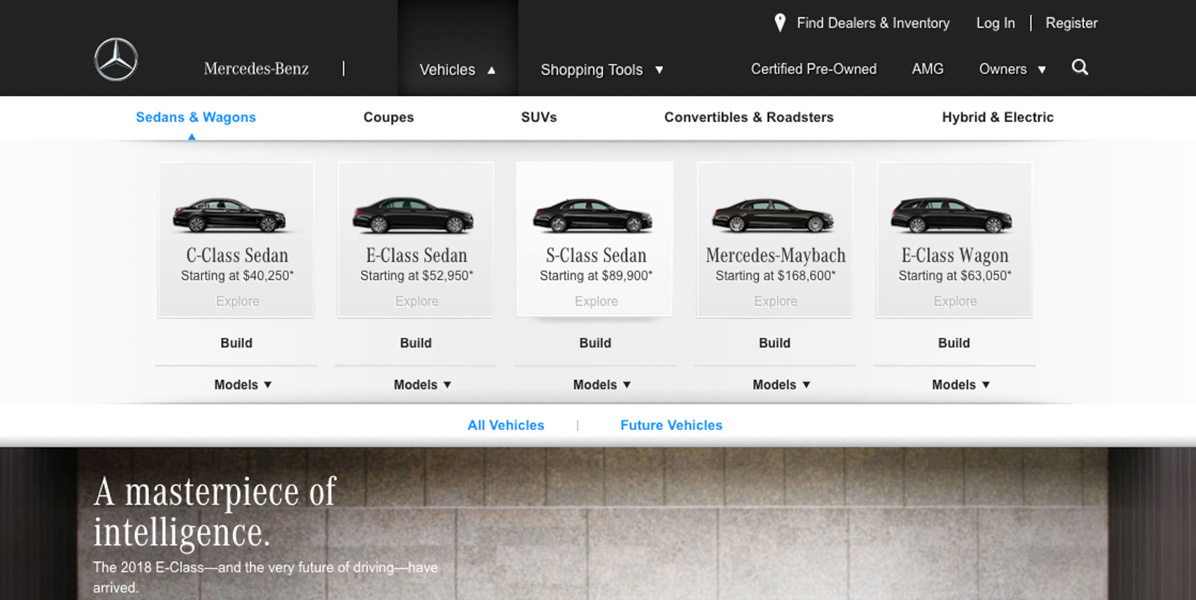Select the Hybrid & Electric tab
This screenshot has height=600, width=1196.
[x=997, y=117]
